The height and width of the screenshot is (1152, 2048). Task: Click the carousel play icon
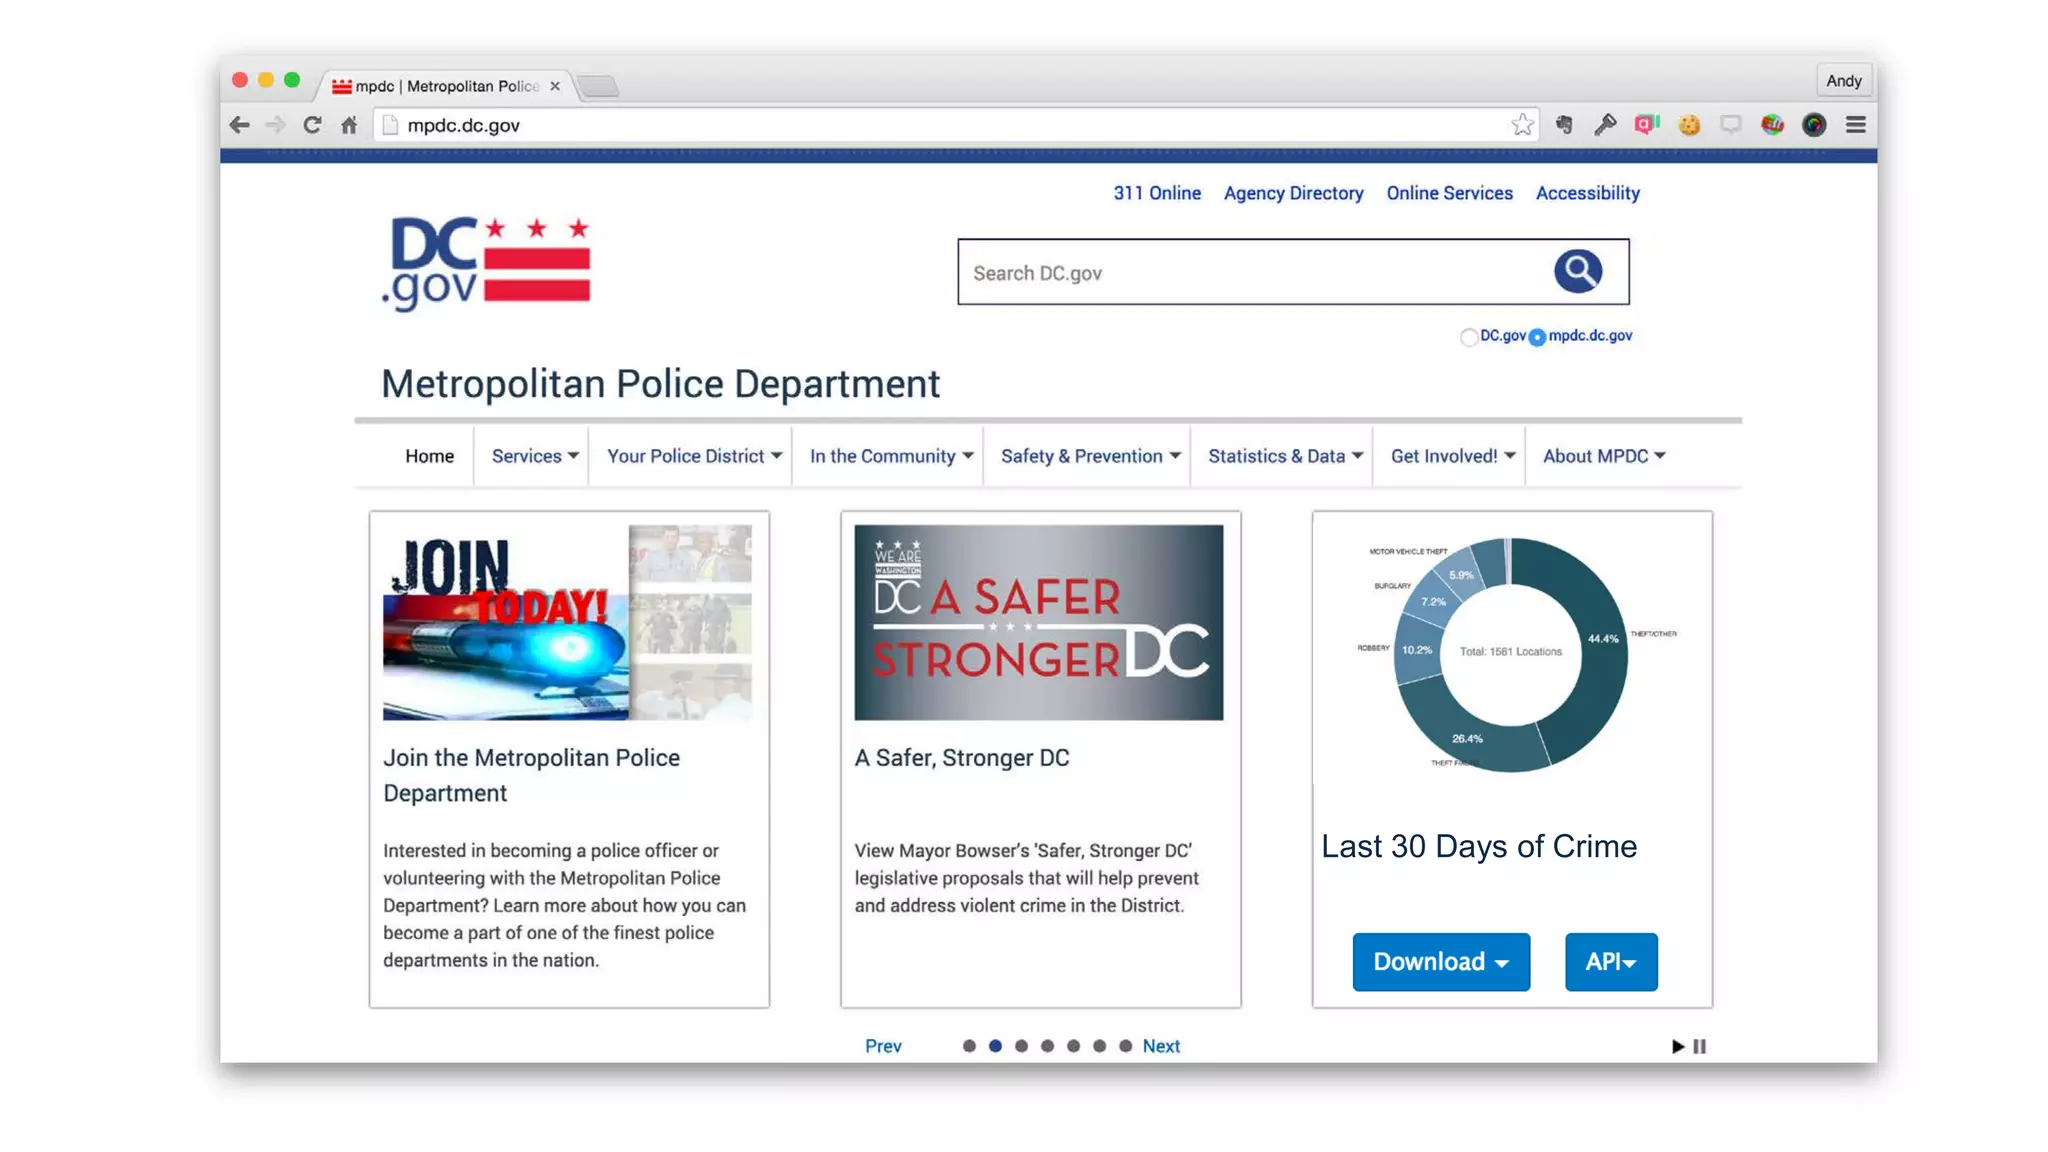pyautogui.click(x=1677, y=1046)
